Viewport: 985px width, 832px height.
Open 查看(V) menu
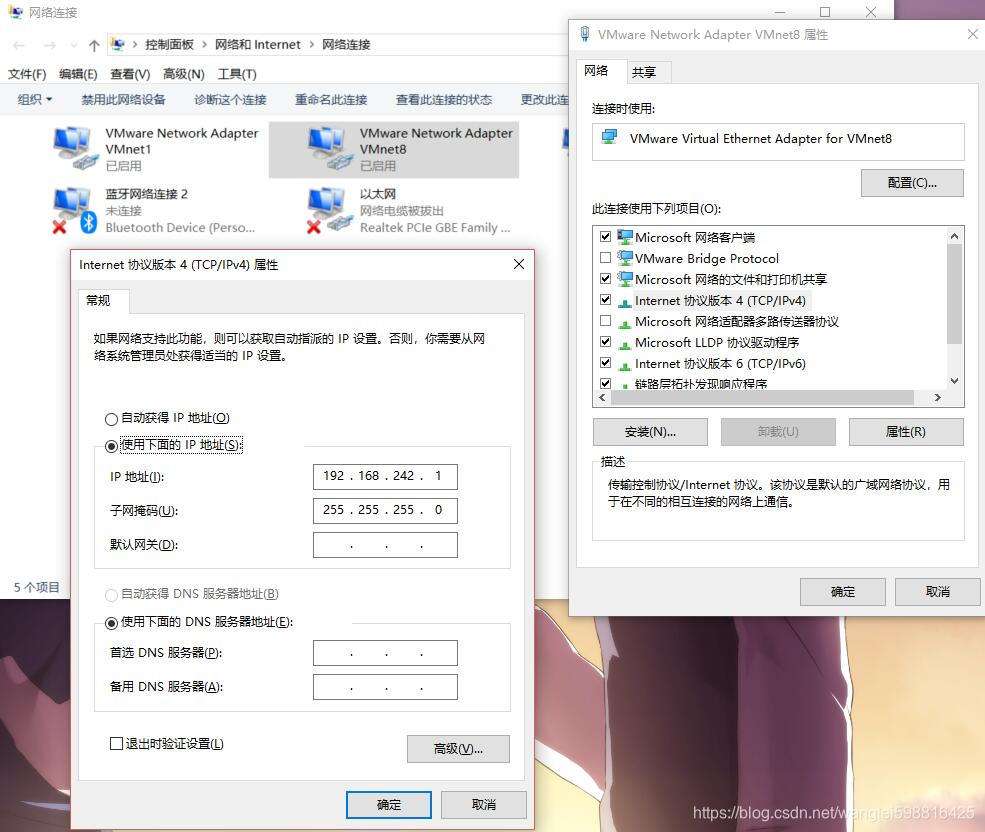[130, 74]
